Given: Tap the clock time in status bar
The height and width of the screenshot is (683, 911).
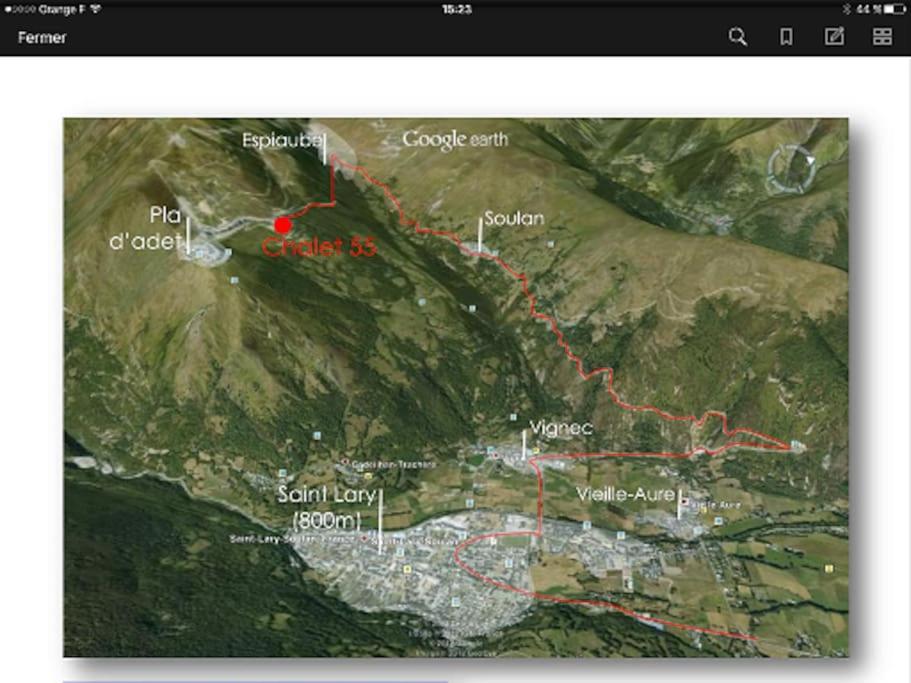Looking at the screenshot, I should (457, 9).
